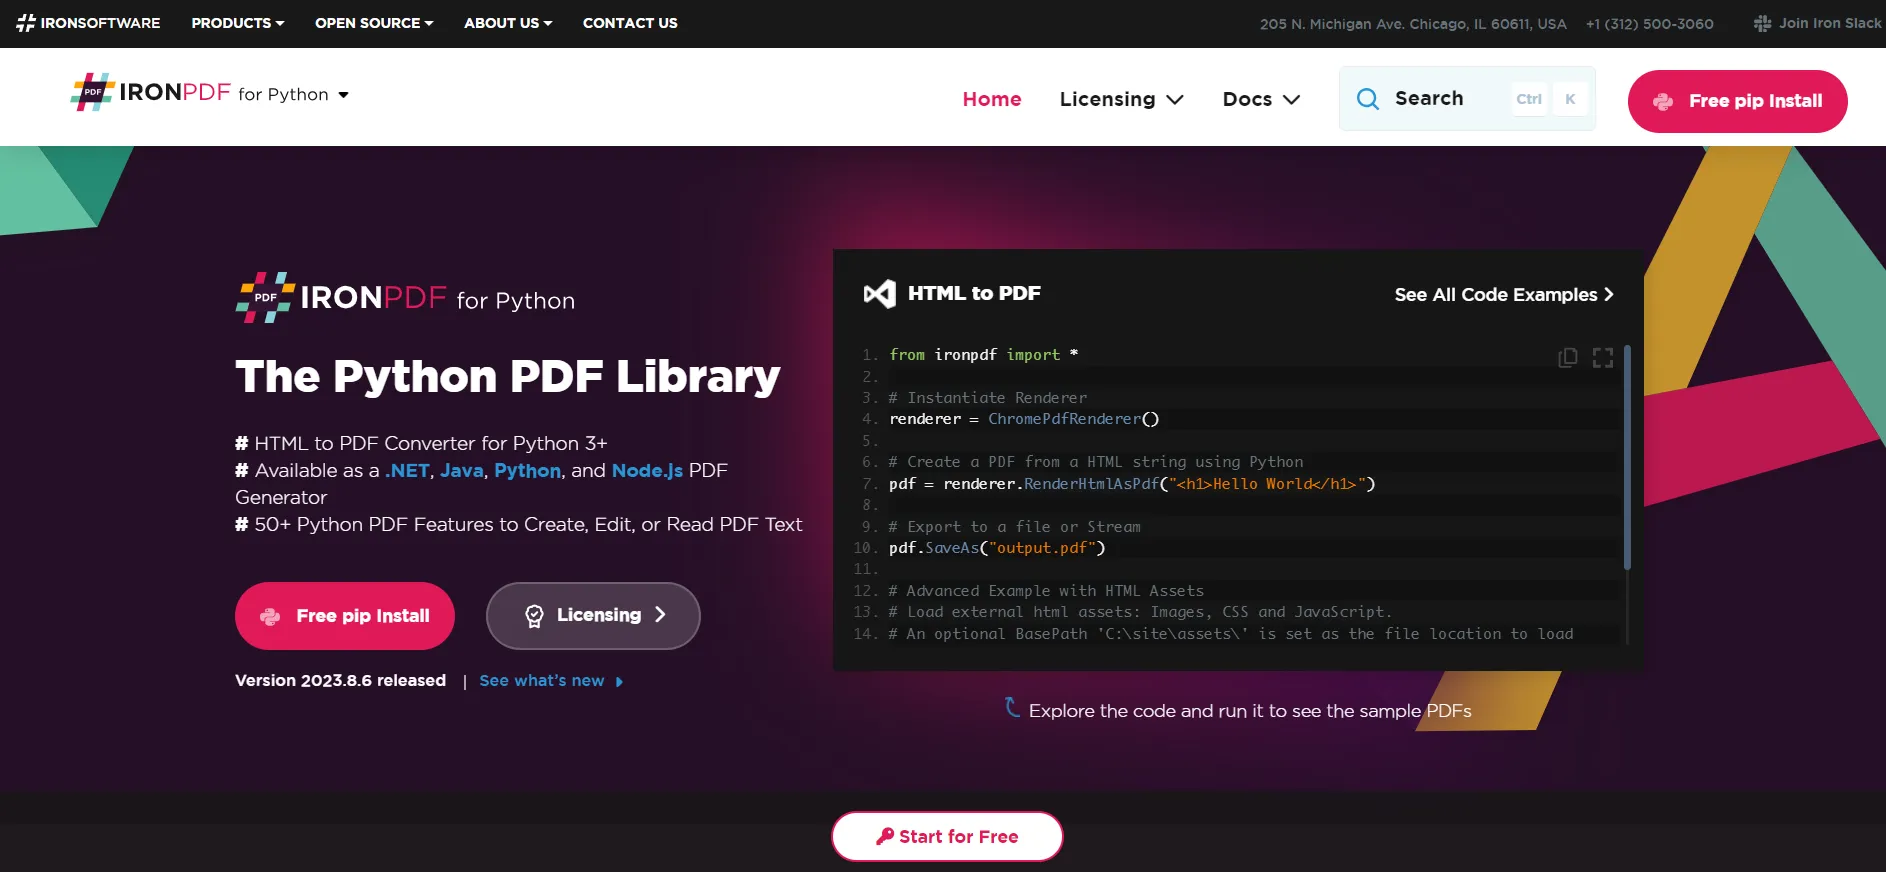Follow the Python link in feature list
Screen dimensions: 1886x872
pyautogui.click(x=527, y=471)
